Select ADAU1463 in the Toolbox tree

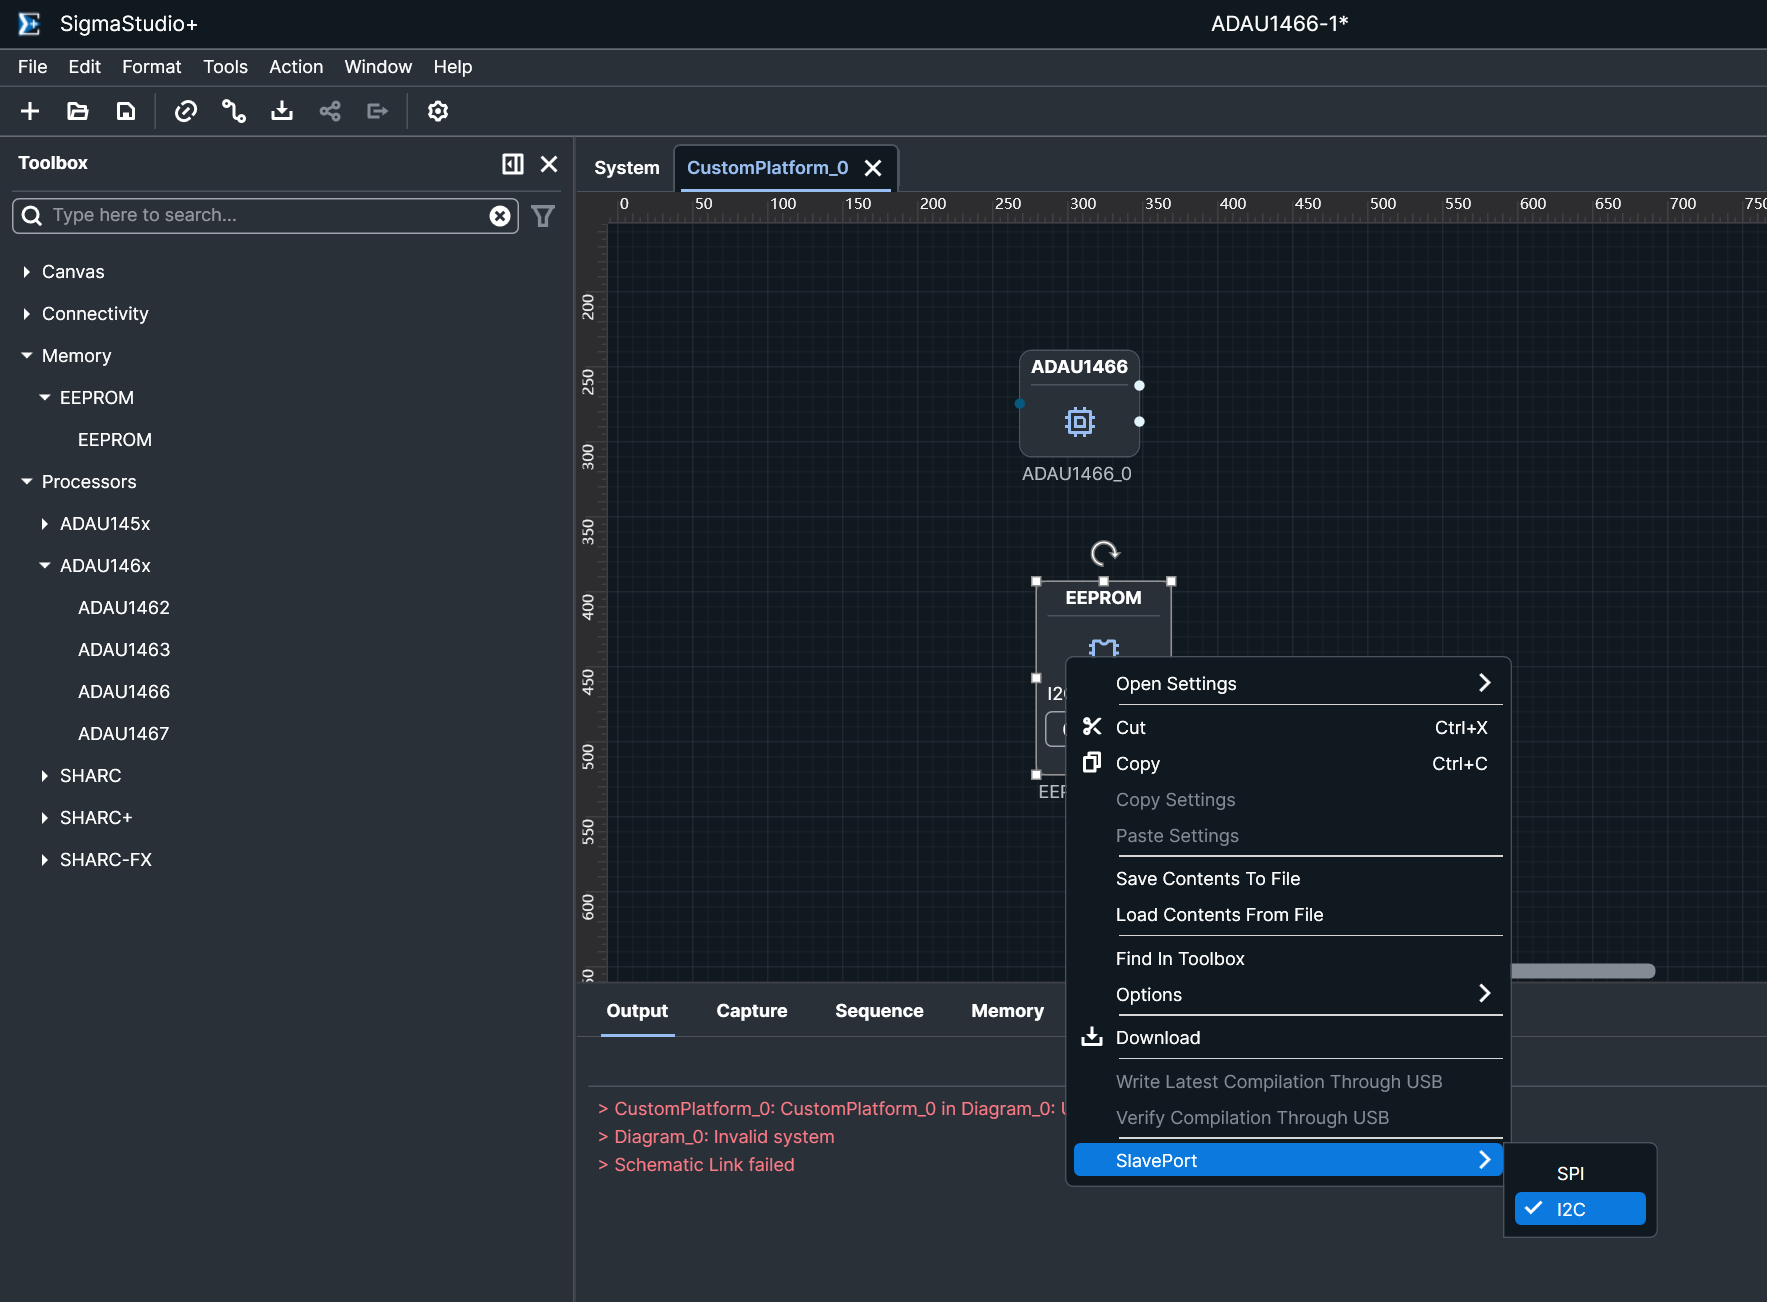[124, 650]
